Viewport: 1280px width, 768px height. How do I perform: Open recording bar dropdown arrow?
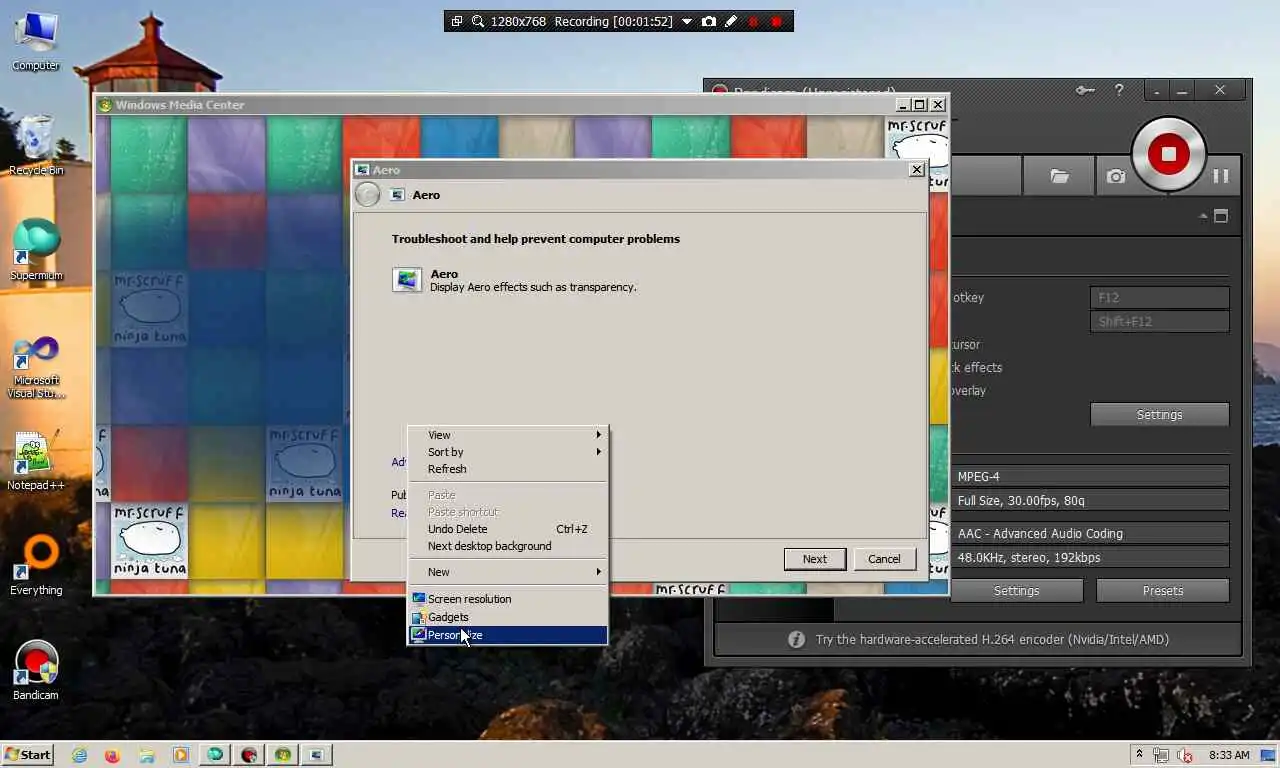tap(686, 21)
